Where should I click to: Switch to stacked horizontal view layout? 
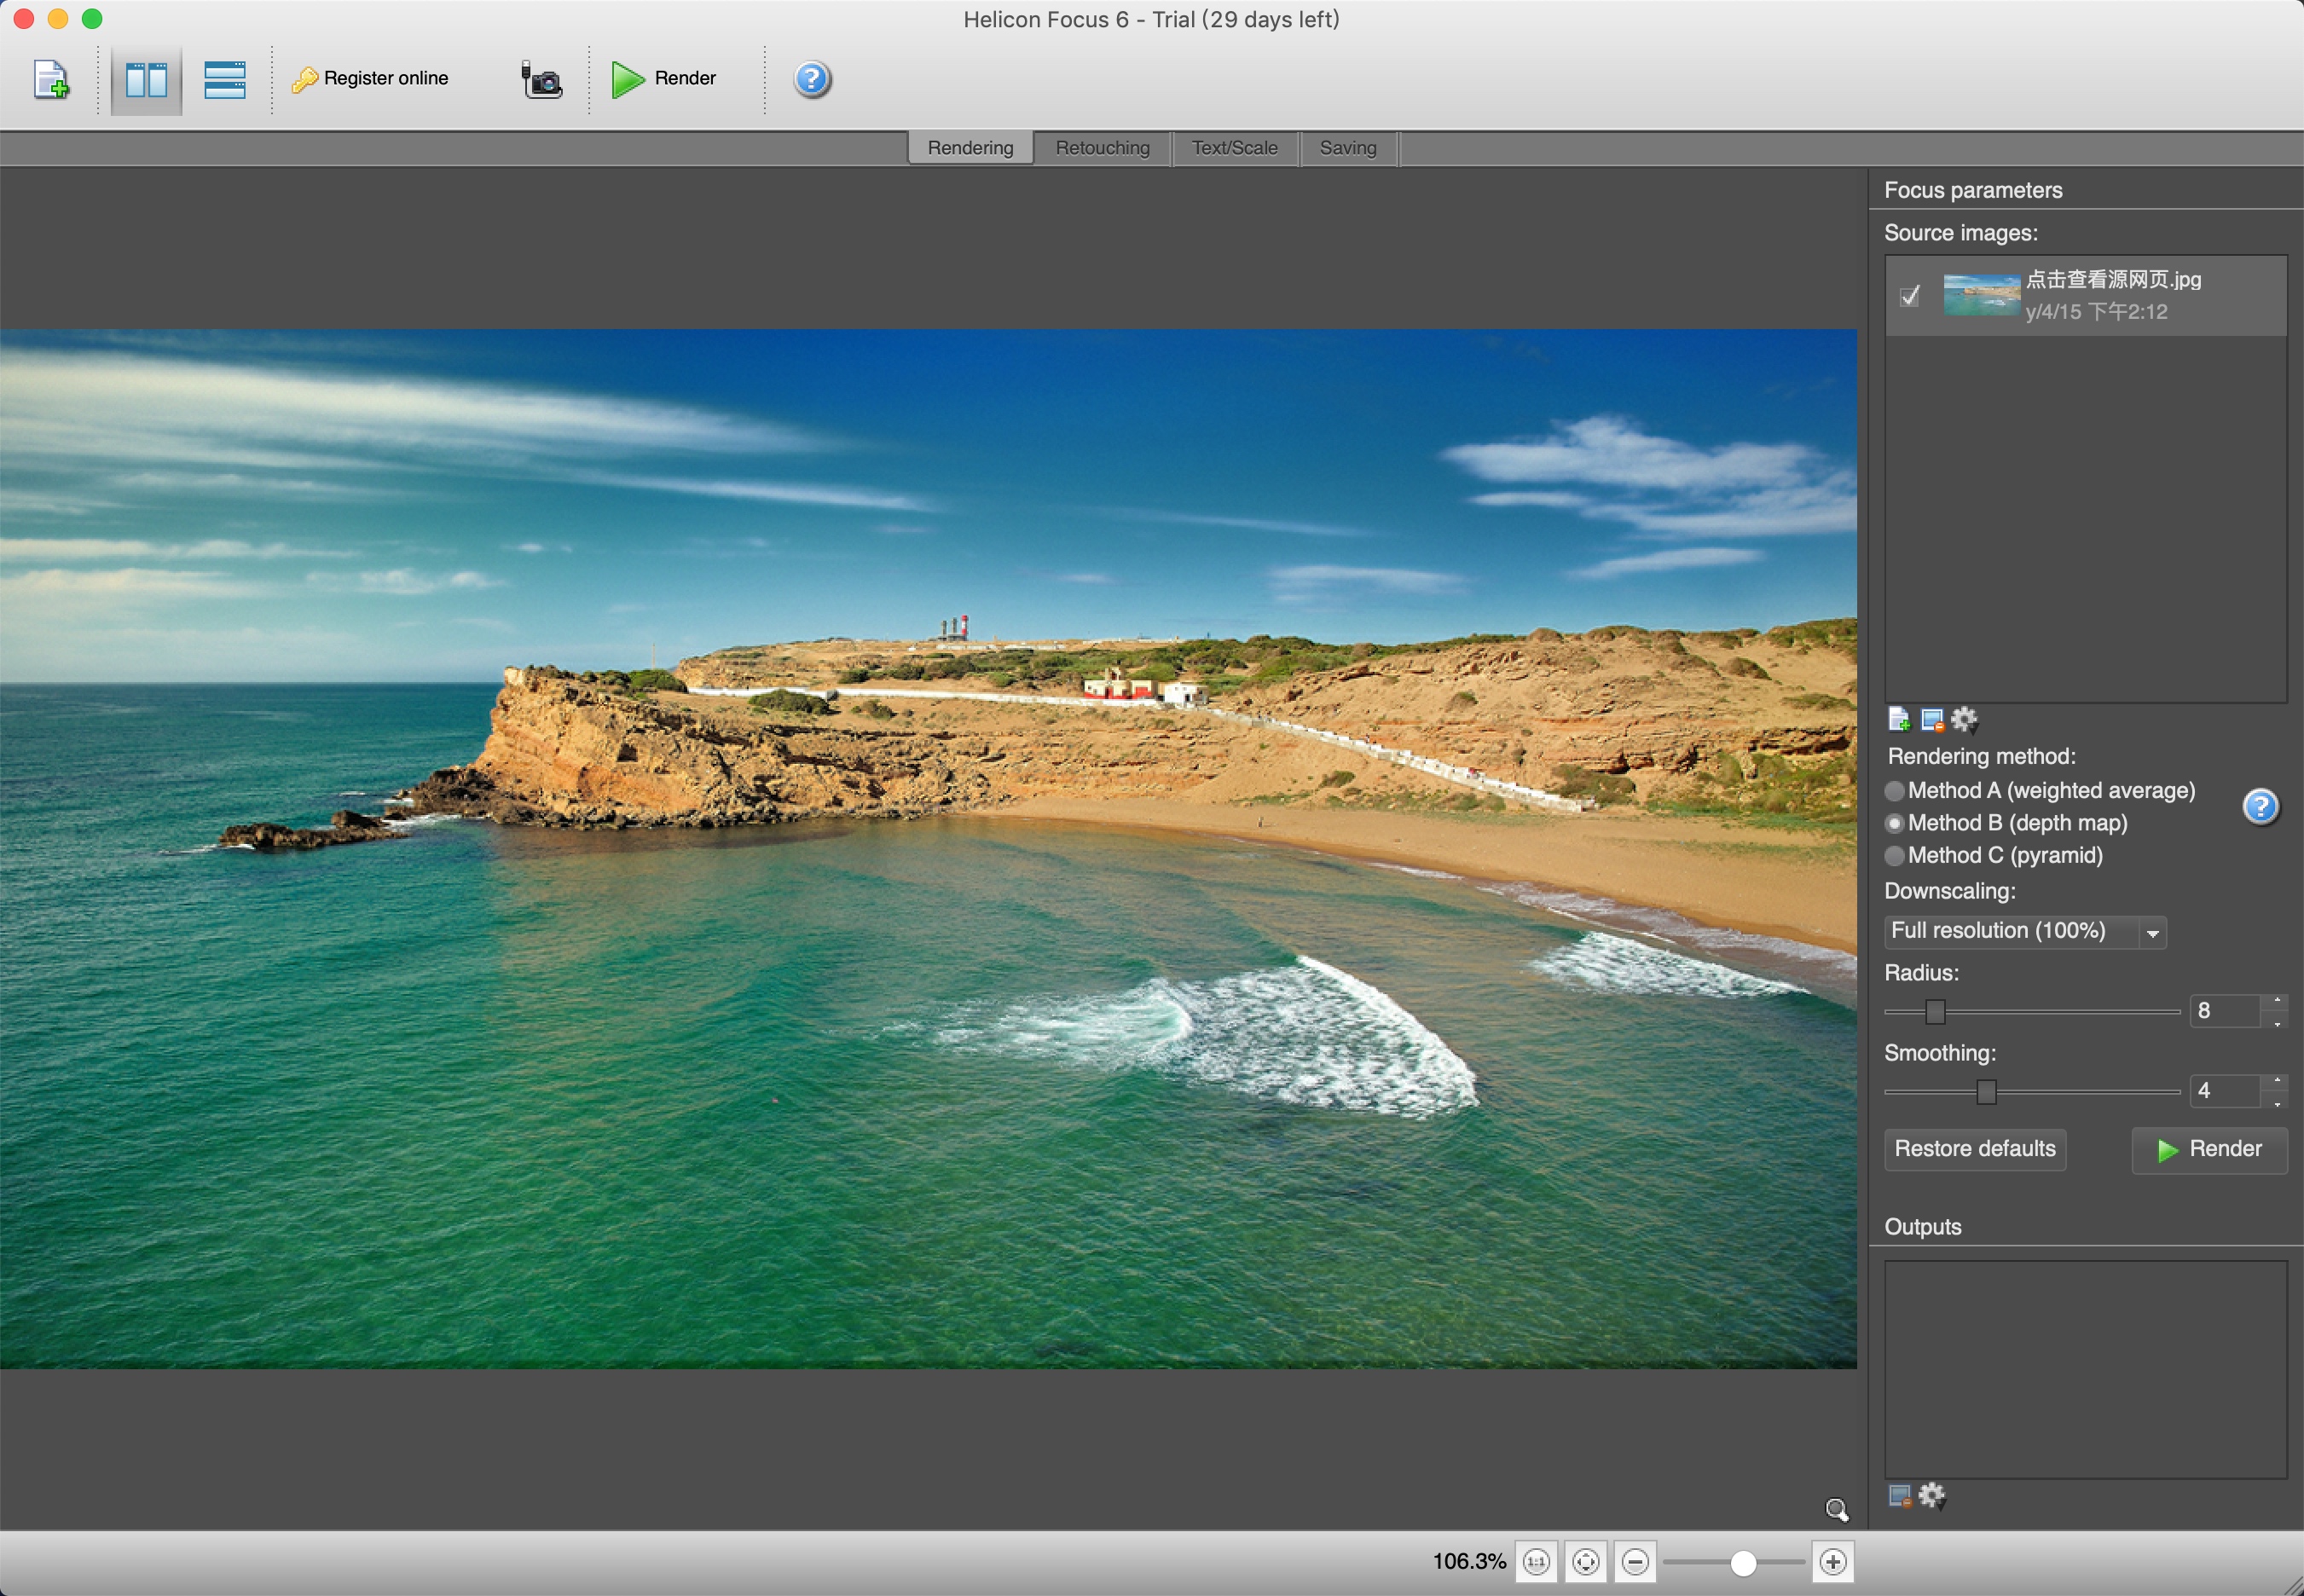pos(224,79)
